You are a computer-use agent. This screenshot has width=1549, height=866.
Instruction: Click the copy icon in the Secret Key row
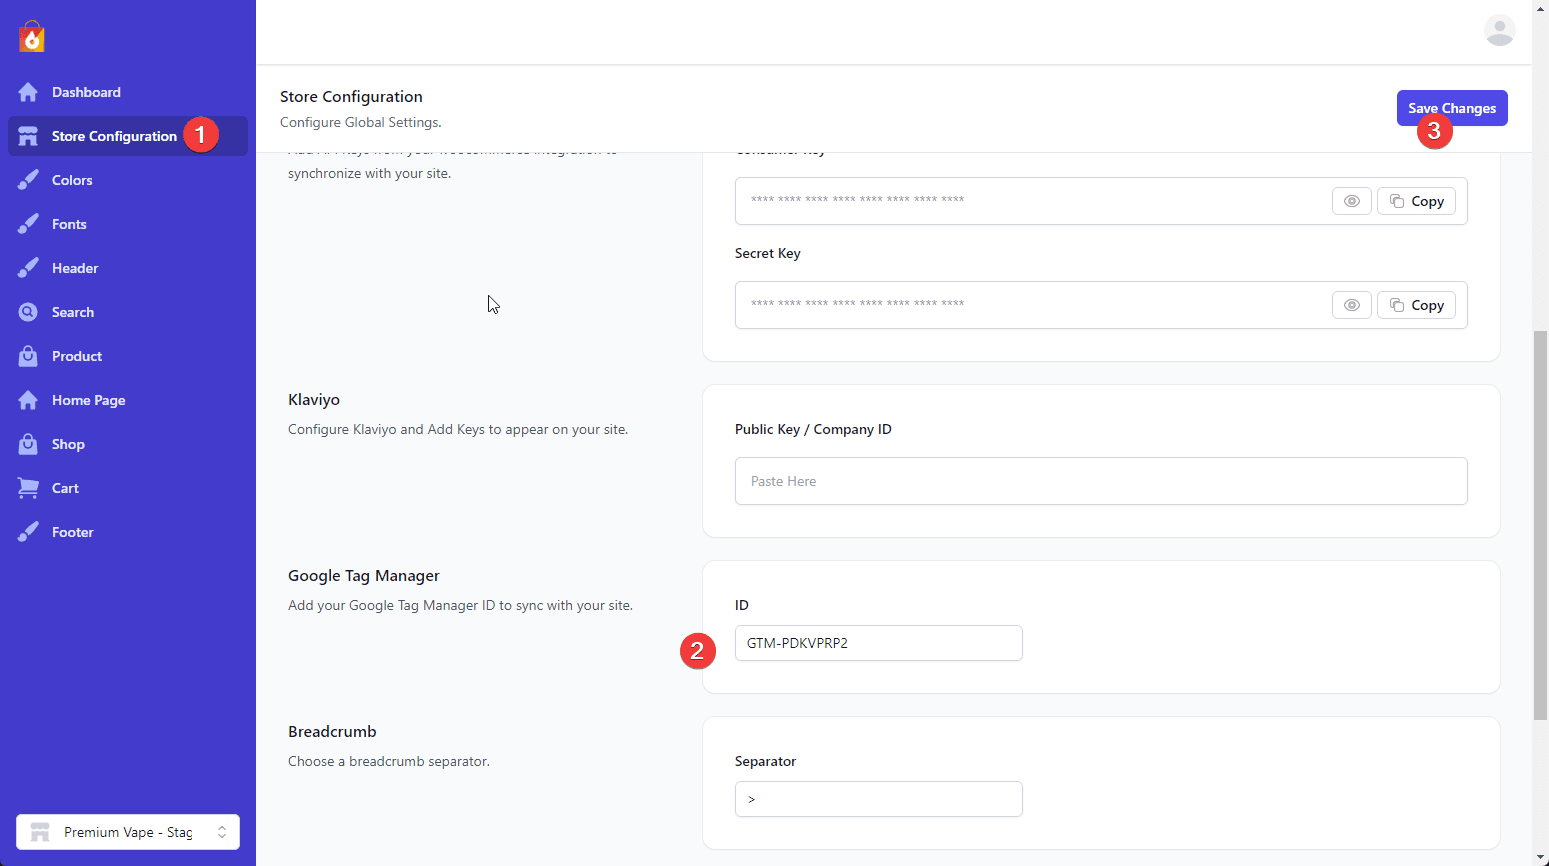1397,305
